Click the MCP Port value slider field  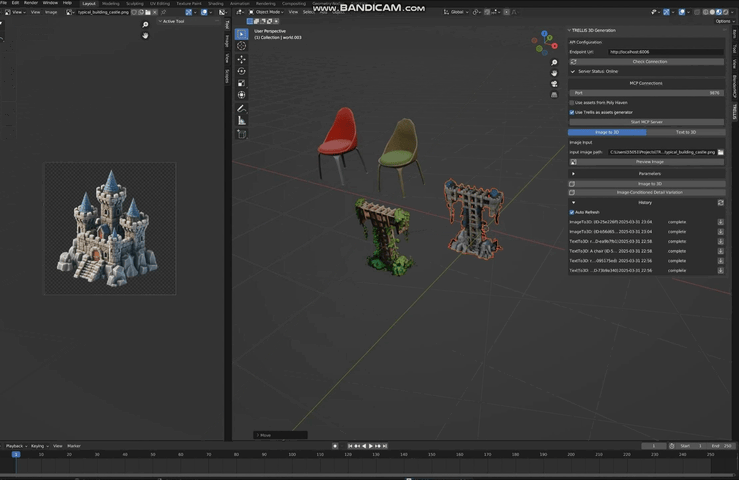[646, 93]
